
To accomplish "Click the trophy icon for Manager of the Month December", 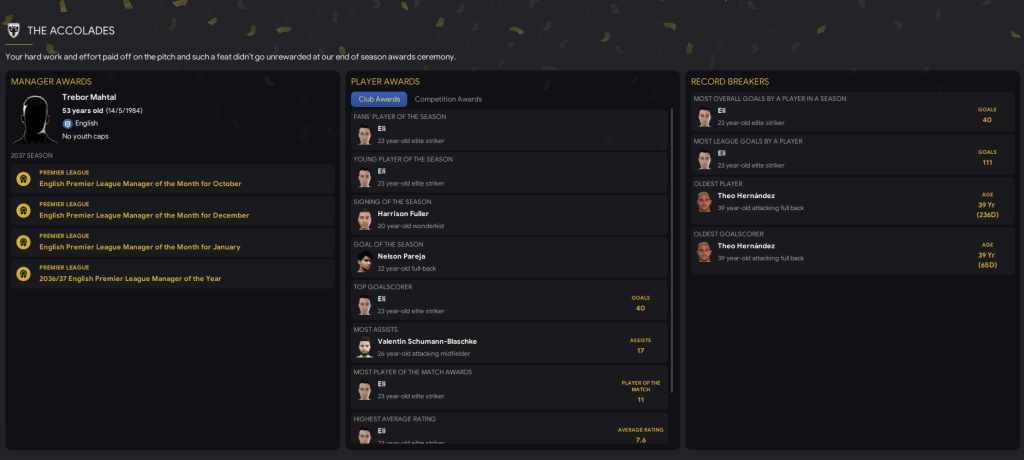I will (23, 210).
